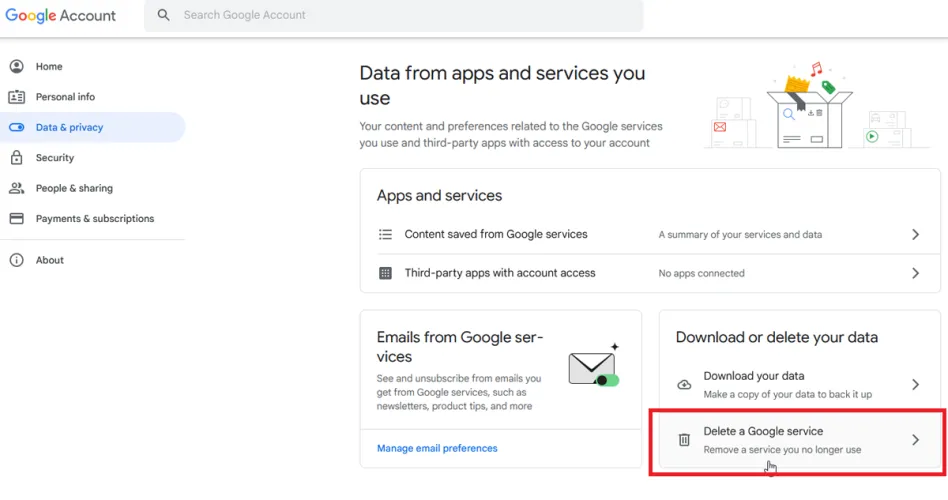Click the Payments & subscriptions card icon
This screenshot has height=500, width=948.
16,219
